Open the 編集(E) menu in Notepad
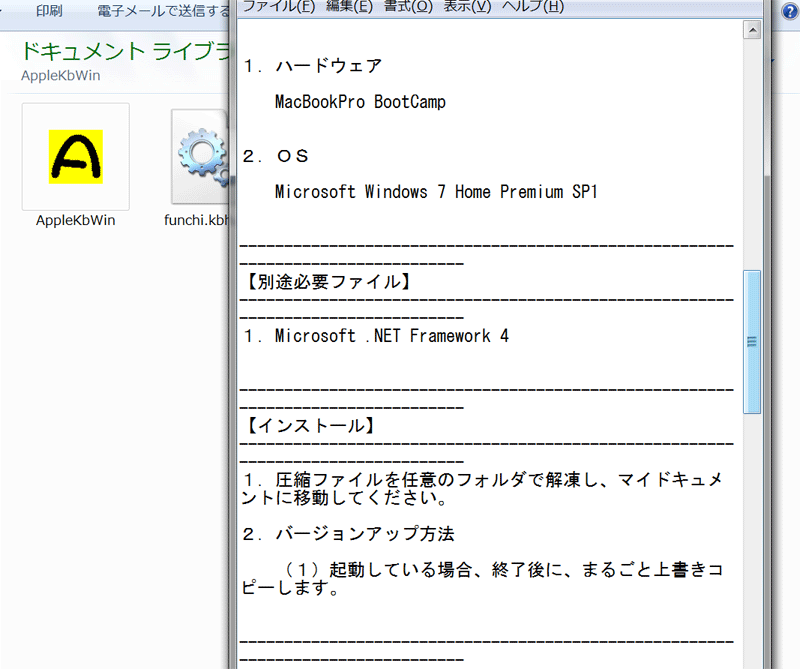 point(349,7)
